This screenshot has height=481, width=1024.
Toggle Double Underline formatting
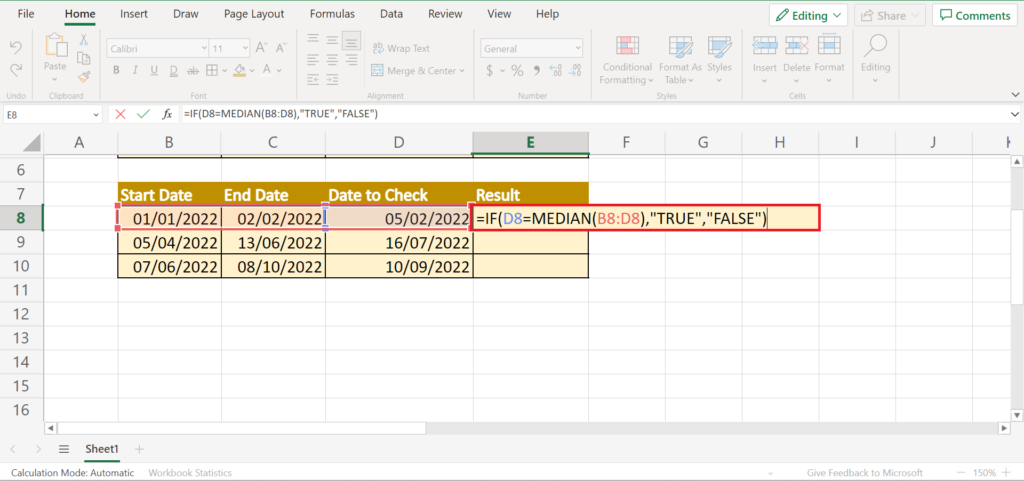coord(173,70)
